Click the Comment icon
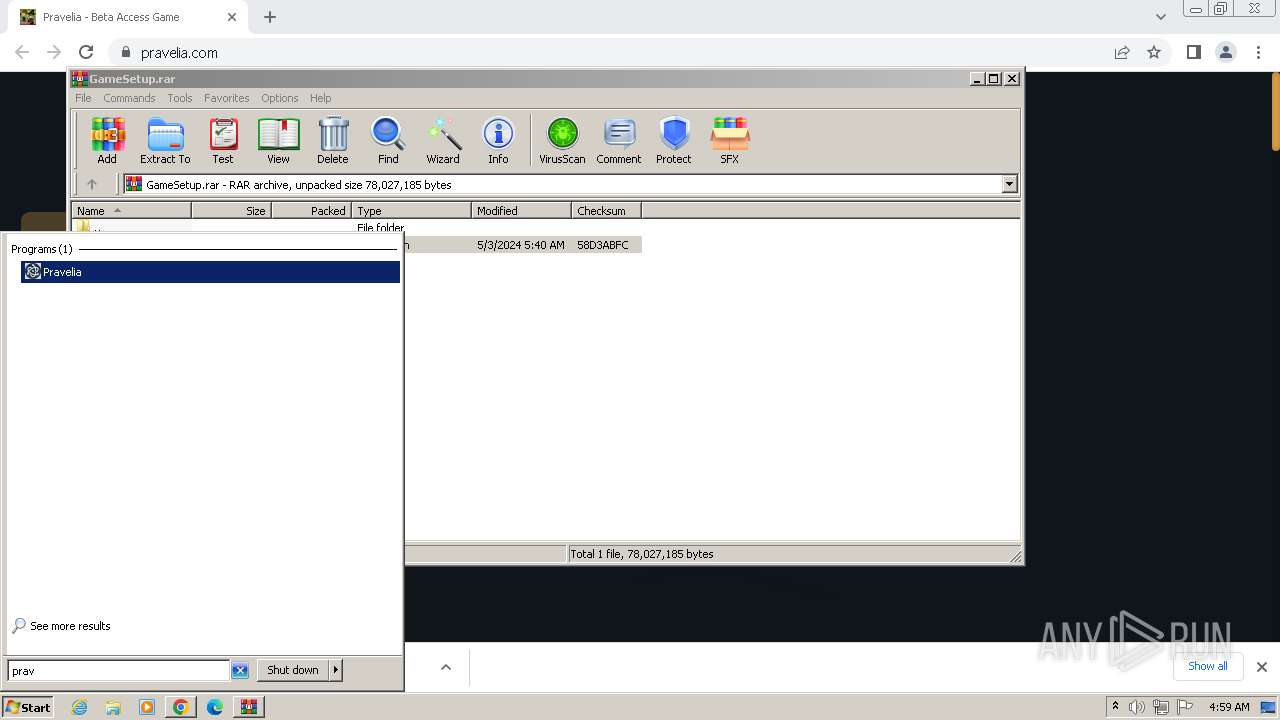The image size is (1280, 720). 619,140
